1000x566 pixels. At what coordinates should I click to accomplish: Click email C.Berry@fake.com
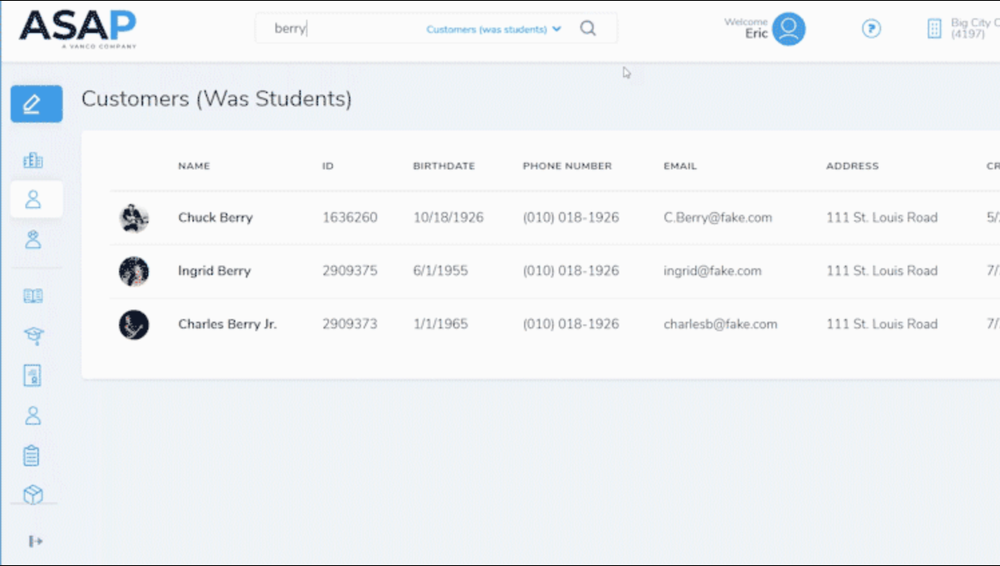pos(717,218)
